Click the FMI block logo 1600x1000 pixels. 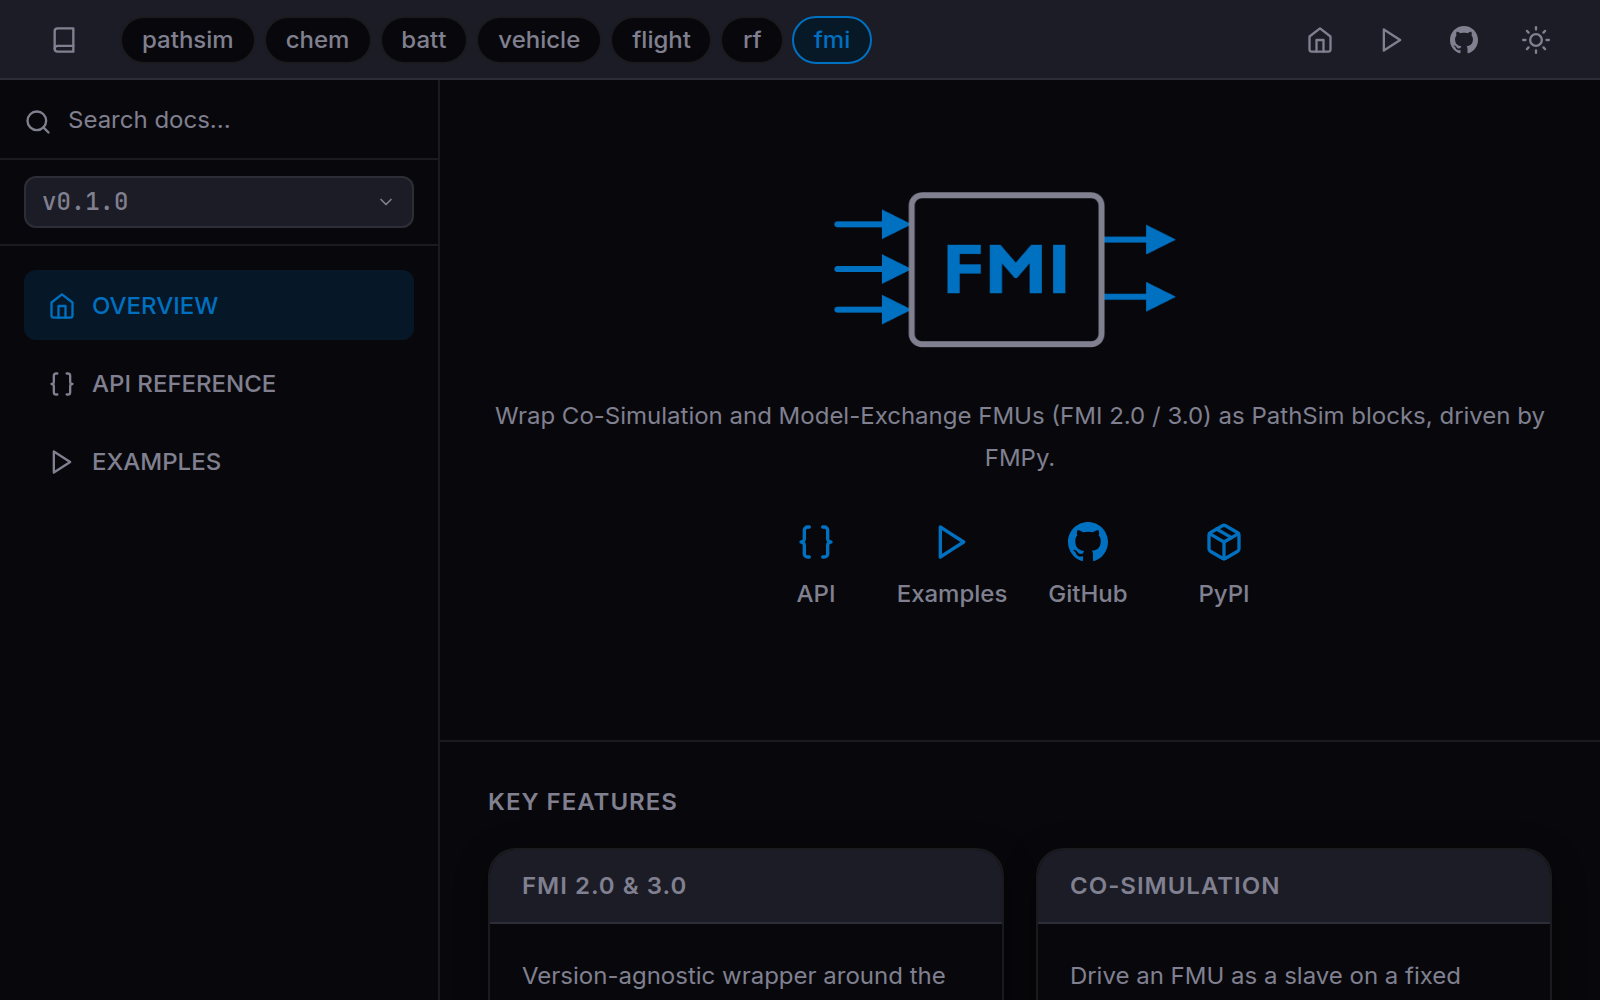[x=1005, y=269]
